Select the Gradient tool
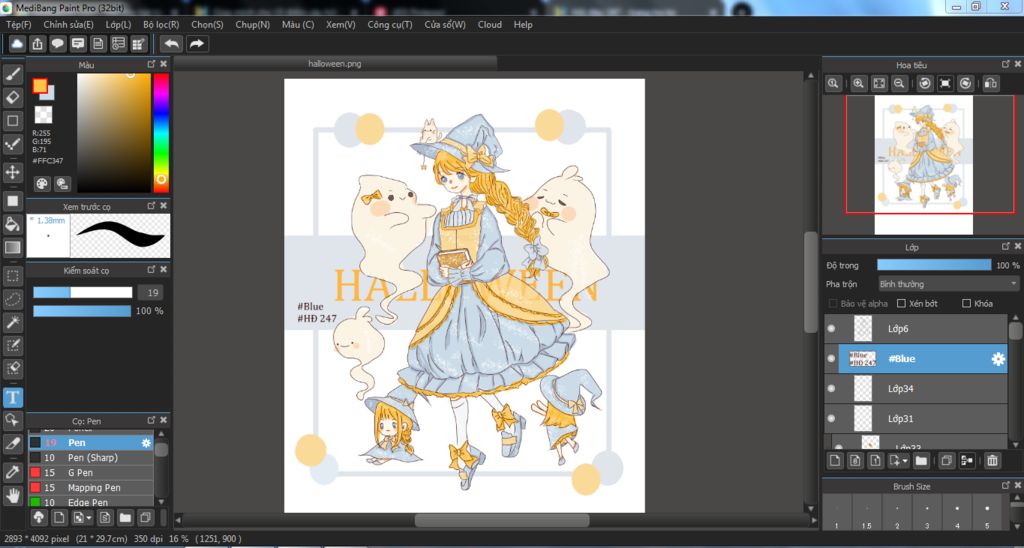Image resolution: width=1024 pixels, height=548 pixels. pos(12,248)
